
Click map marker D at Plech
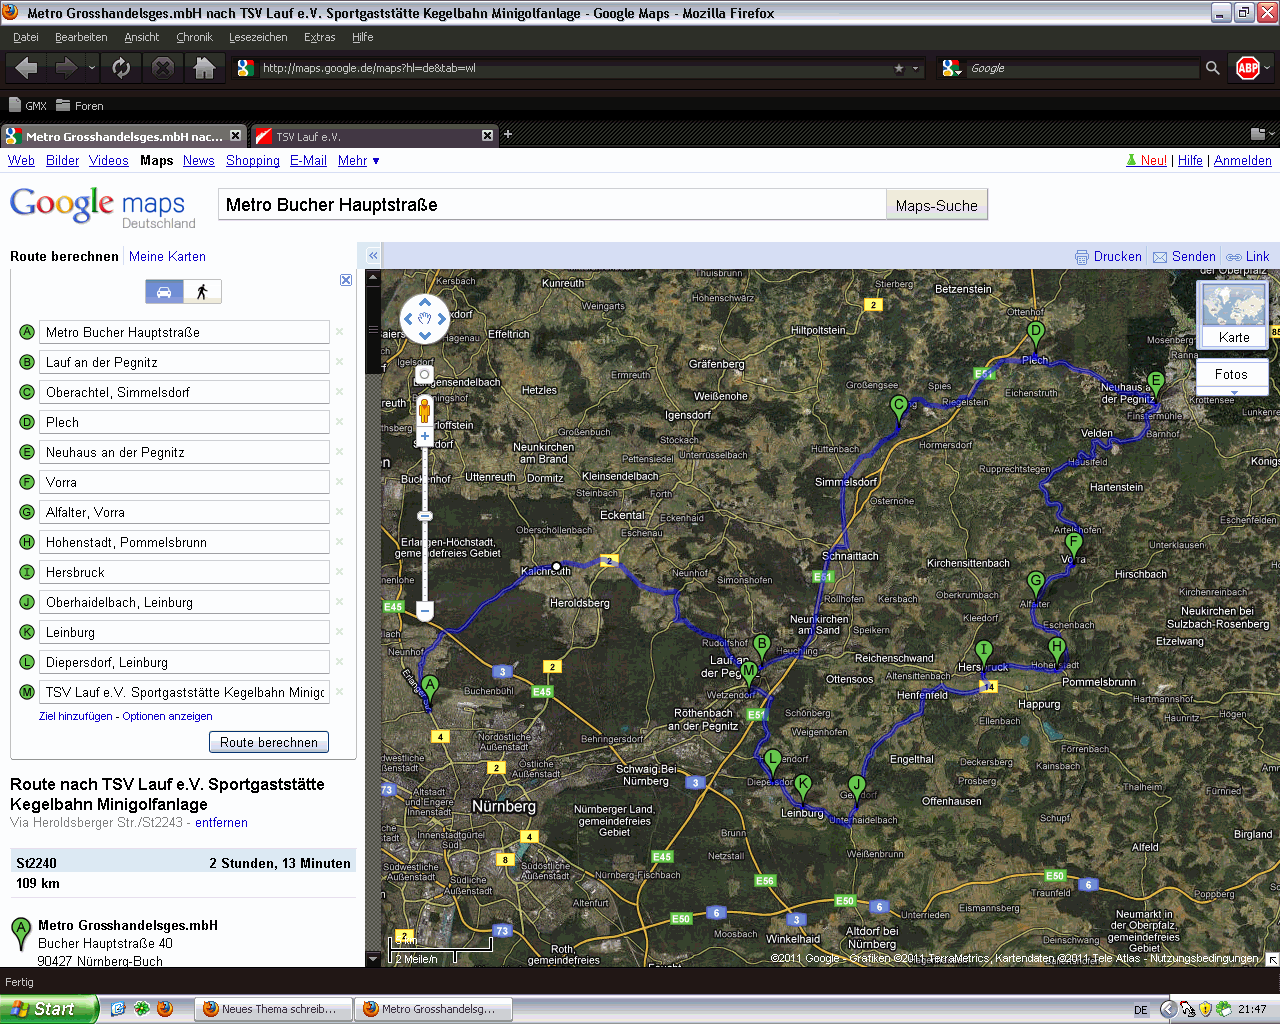coord(1035,334)
